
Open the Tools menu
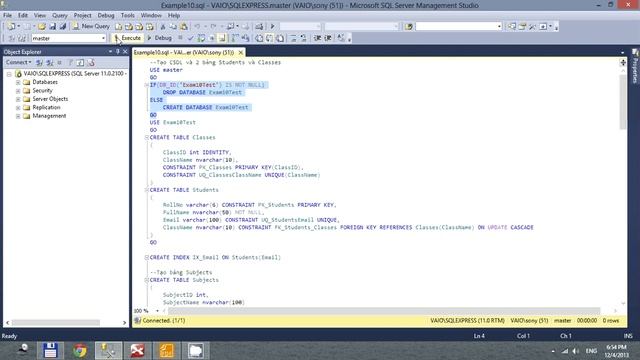click(127, 15)
